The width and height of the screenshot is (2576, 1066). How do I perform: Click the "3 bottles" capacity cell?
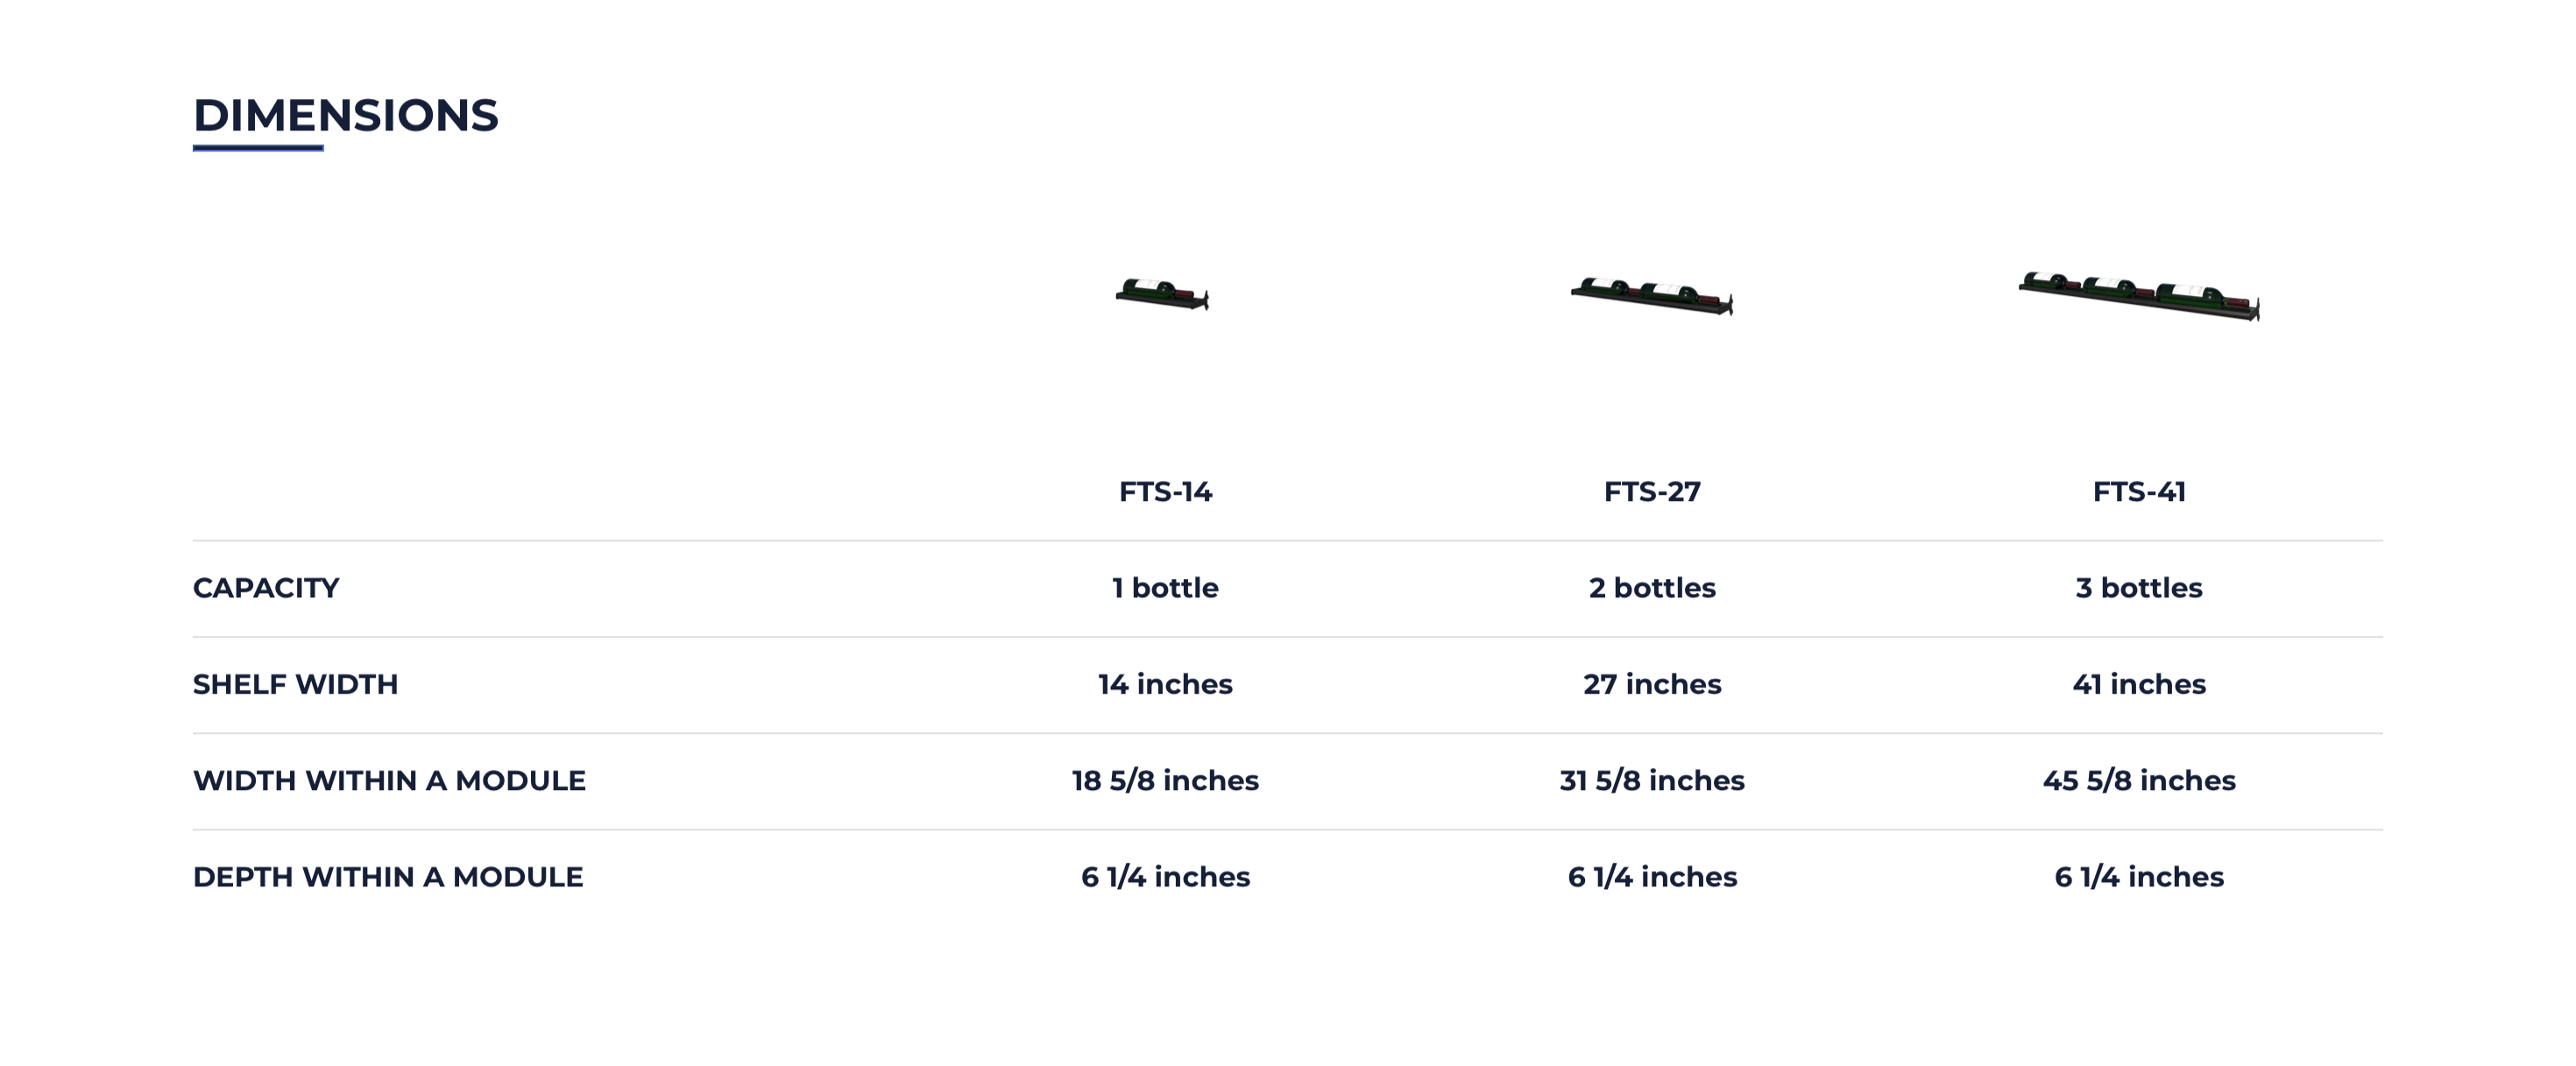[2139, 588]
